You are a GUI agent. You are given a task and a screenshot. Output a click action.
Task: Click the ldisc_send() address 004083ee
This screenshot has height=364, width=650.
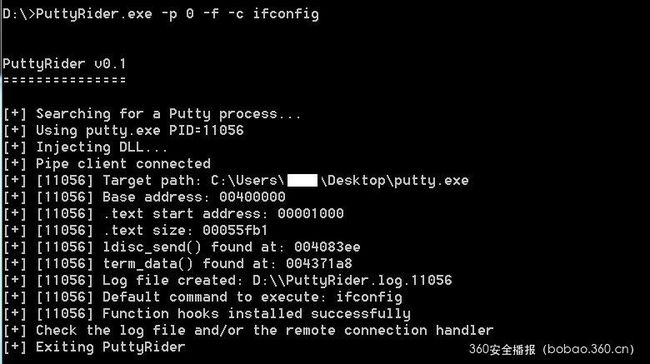[327, 247]
